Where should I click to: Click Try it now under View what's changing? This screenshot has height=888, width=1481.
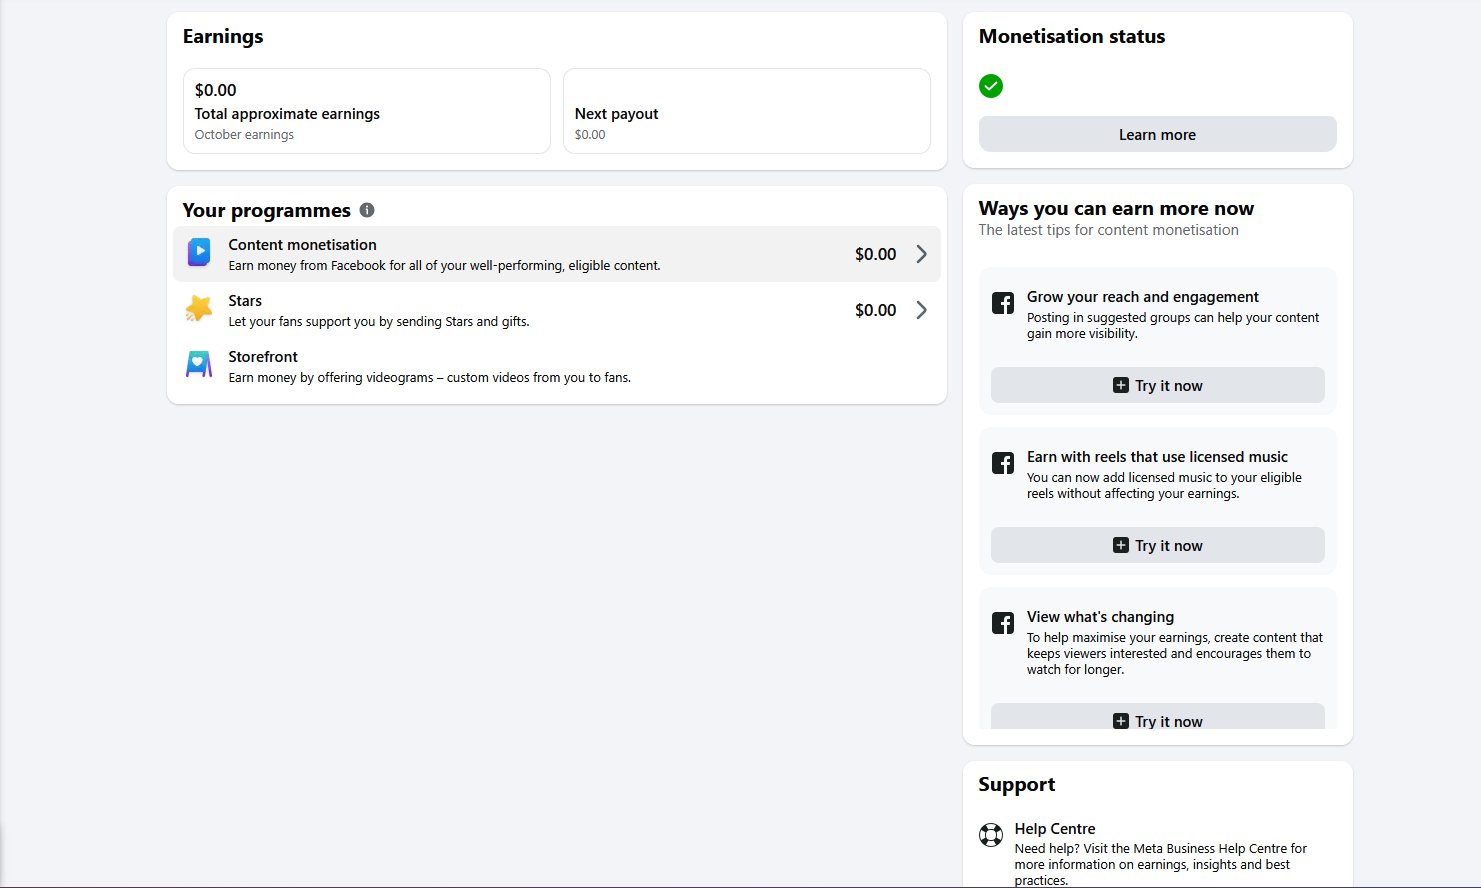tap(1157, 716)
